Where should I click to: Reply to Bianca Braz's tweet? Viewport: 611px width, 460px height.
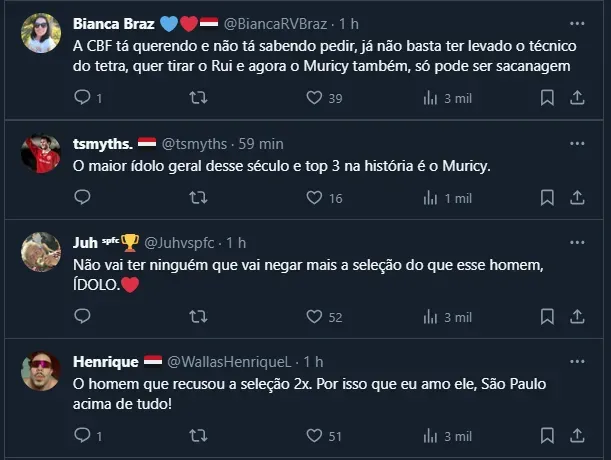pos(83,98)
